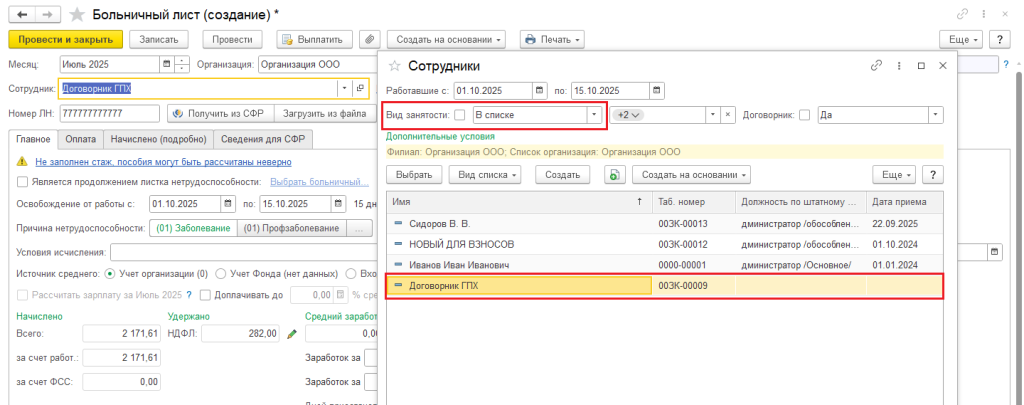Open employee card icon beside Сотрудник field
The height and width of the screenshot is (405, 1024).
coord(360,88)
